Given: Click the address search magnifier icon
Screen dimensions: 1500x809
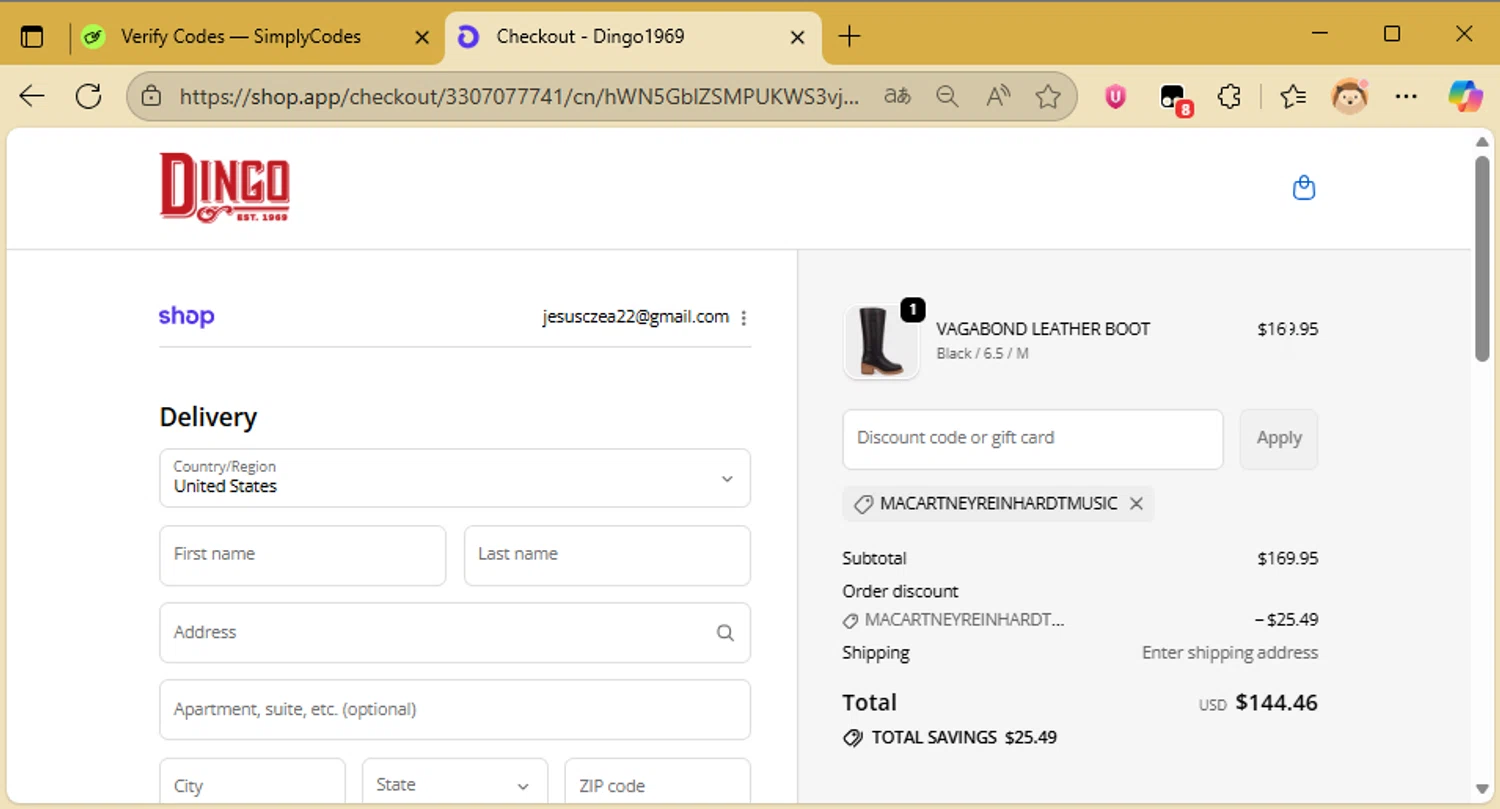Looking at the screenshot, I should click(x=725, y=632).
